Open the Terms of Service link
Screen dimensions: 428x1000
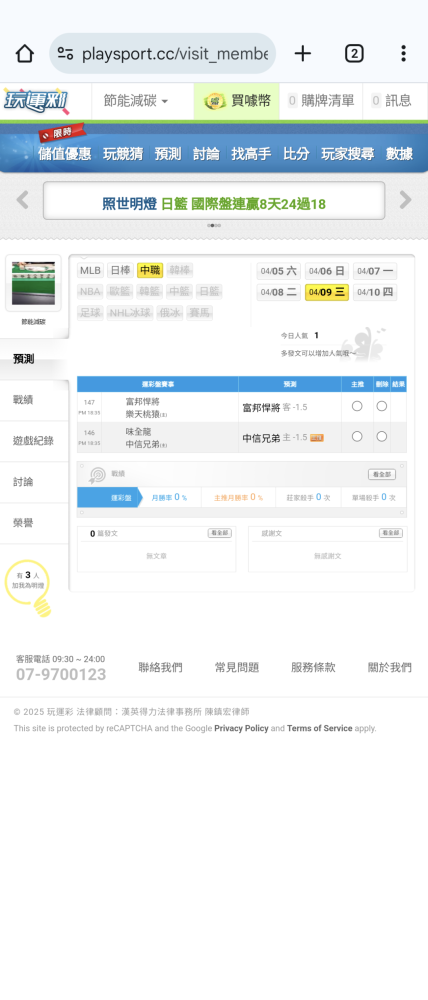pos(320,728)
